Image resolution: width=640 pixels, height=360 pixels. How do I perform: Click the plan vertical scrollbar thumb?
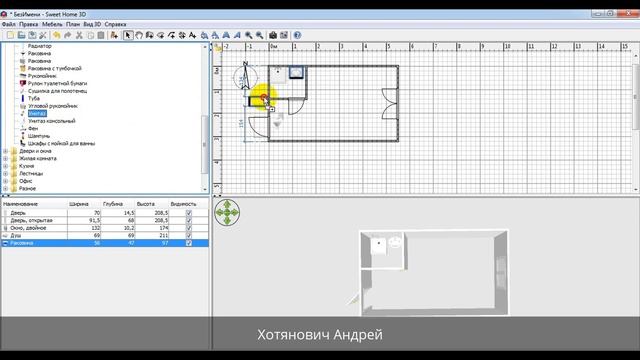click(635, 96)
